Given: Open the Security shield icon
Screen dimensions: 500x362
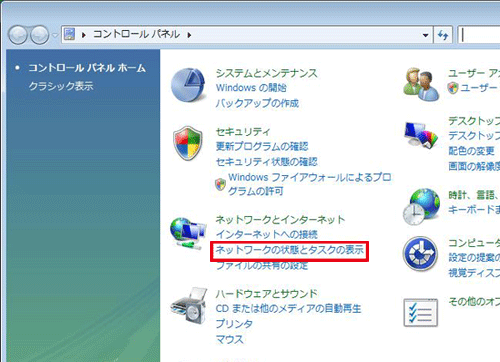Looking at the screenshot, I should pos(188,143).
